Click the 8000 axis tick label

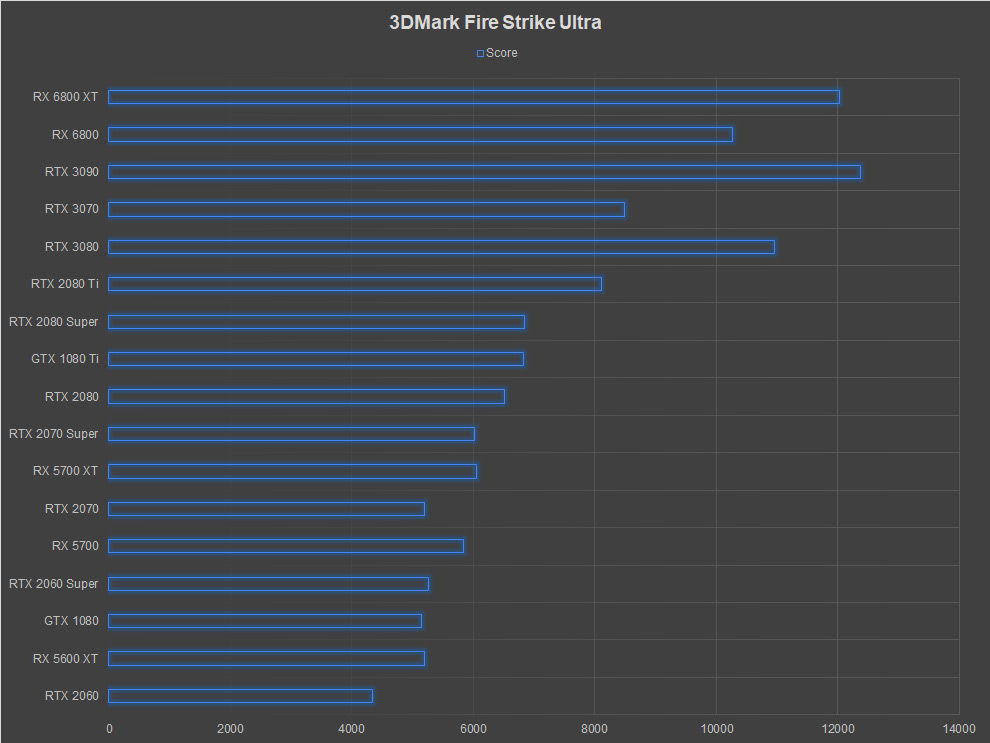(594, 728)
